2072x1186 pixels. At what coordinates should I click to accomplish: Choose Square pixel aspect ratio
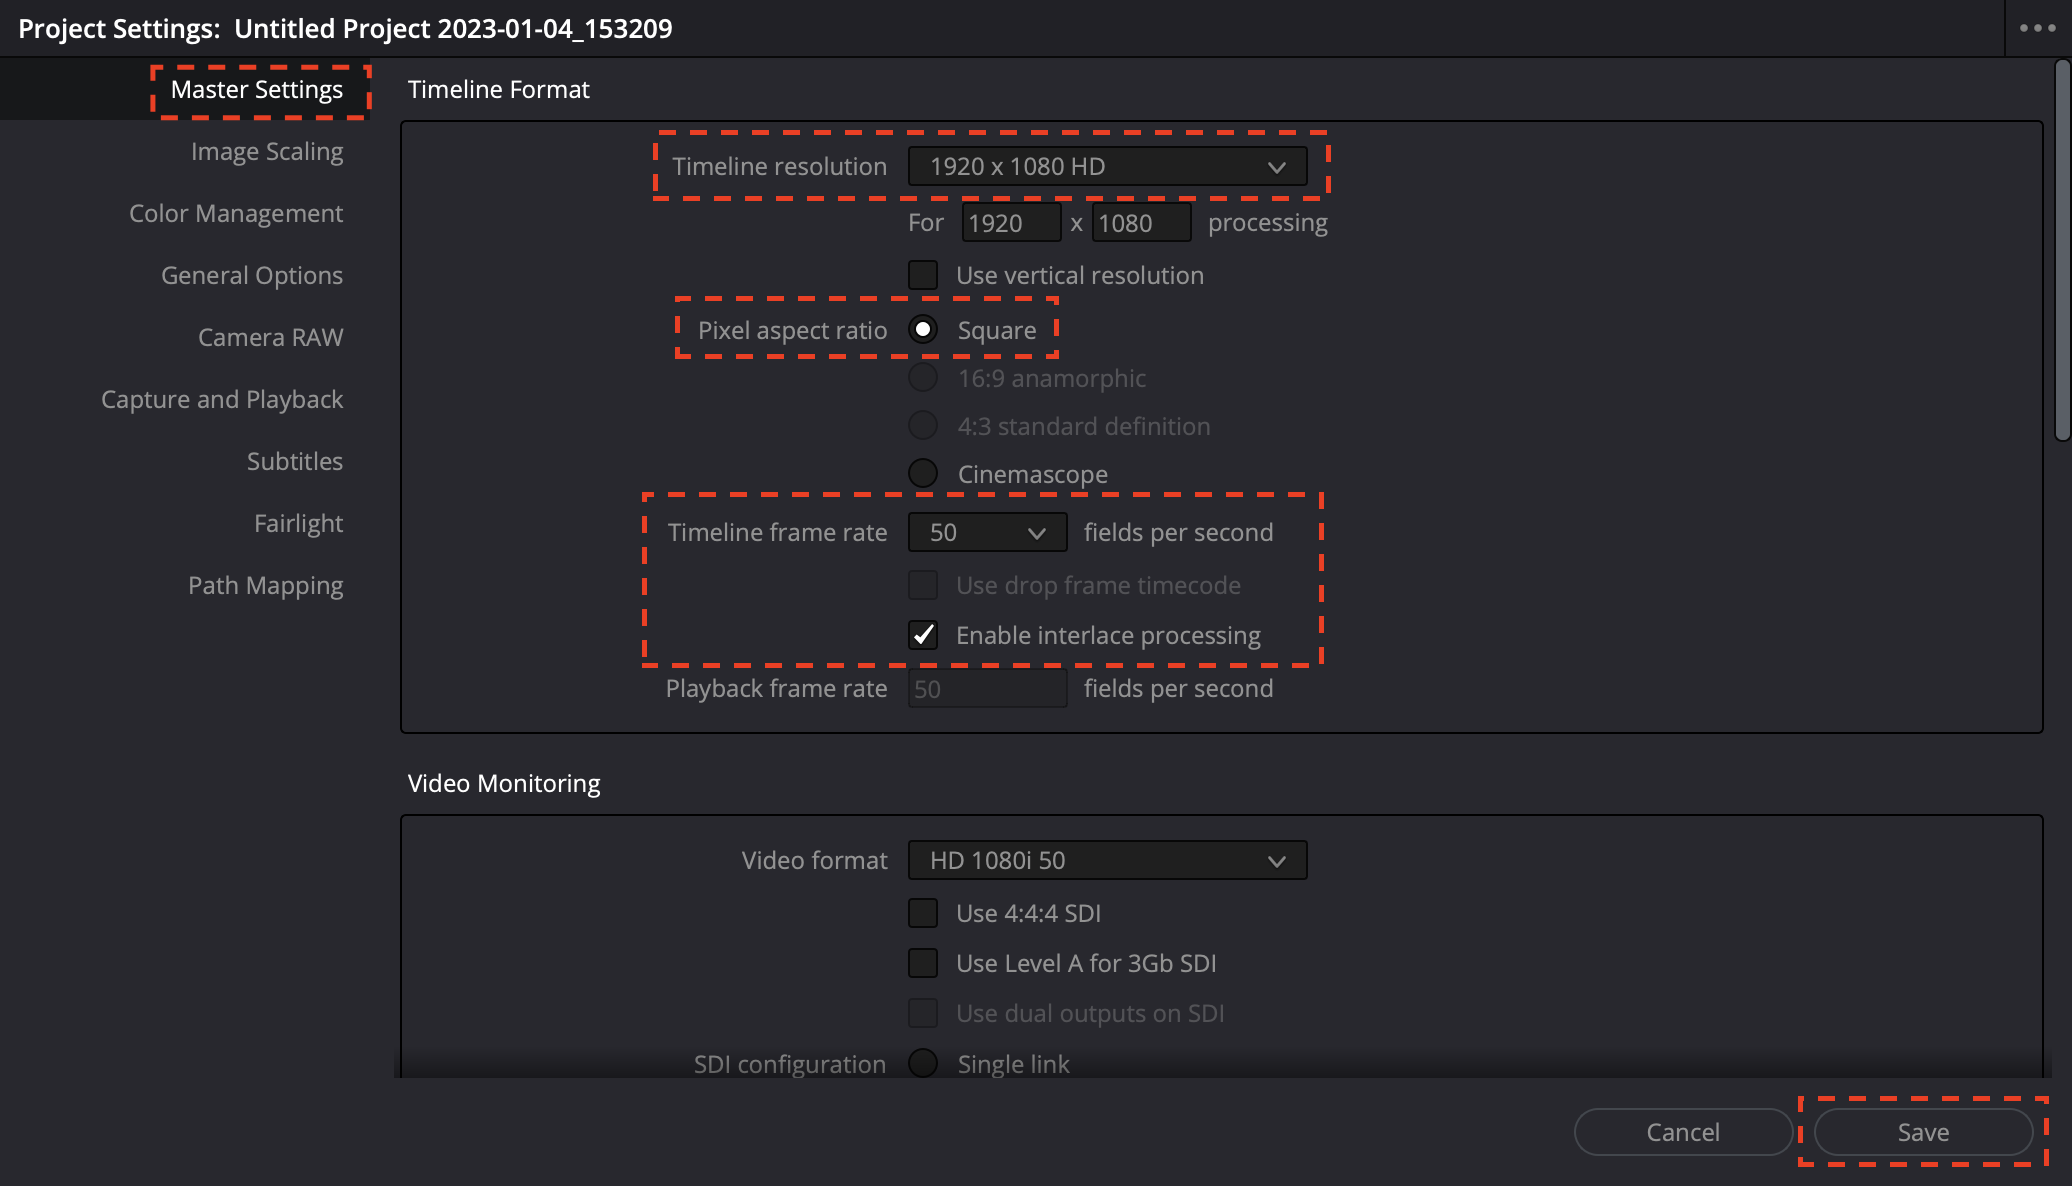pos(923,330)
